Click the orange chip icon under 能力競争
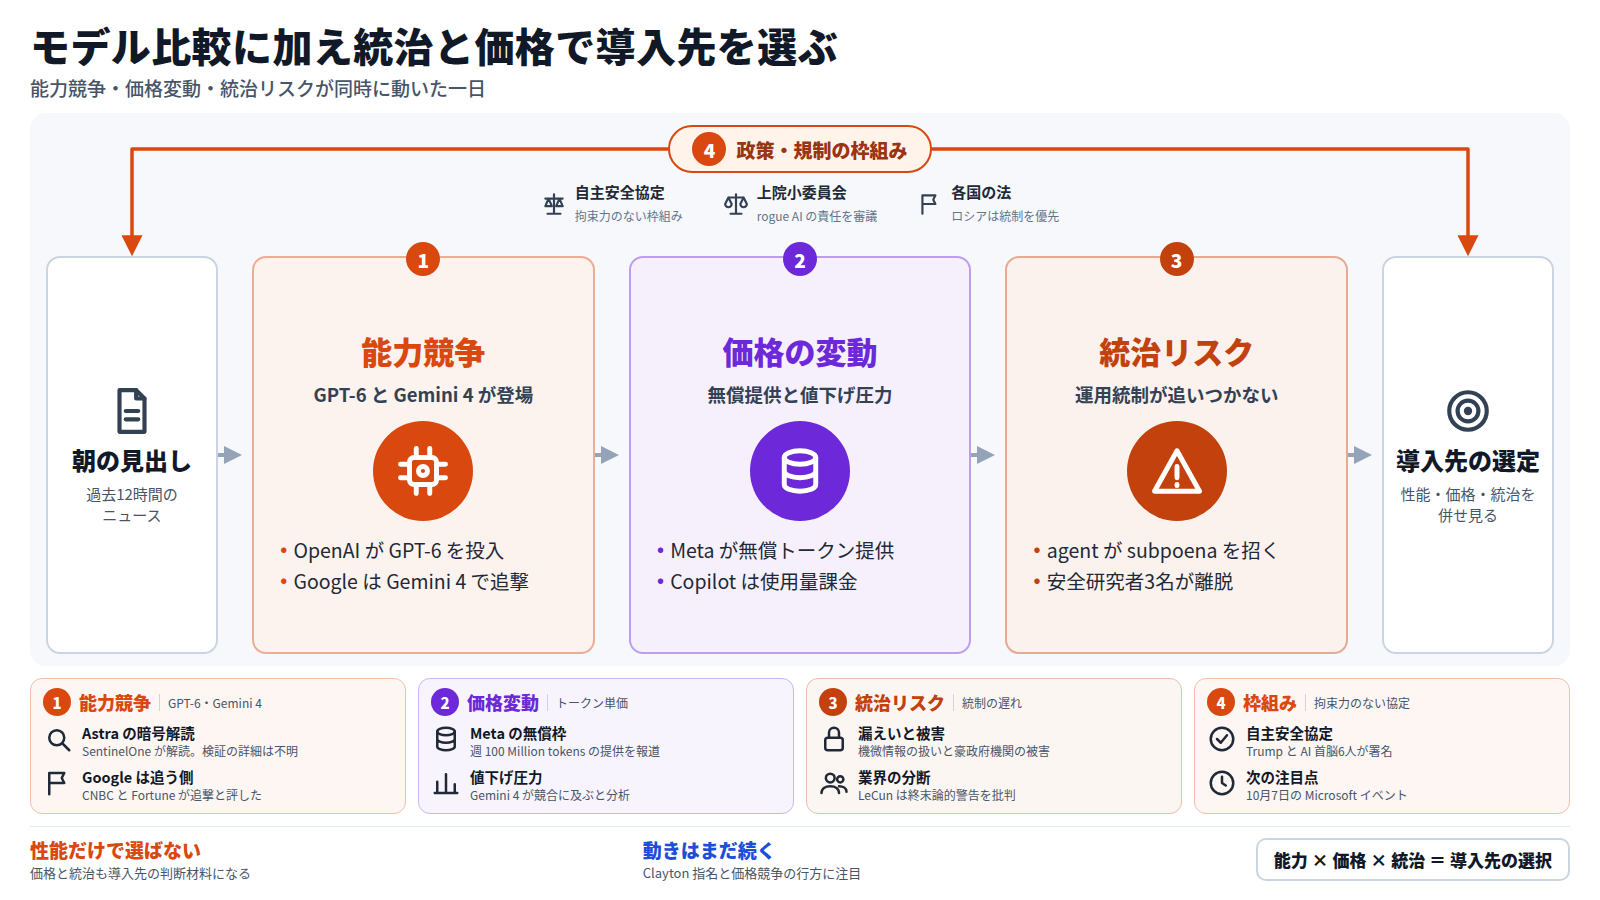Image resolution: width=1600 pixels, height=900 pixels. click(423, 471)
